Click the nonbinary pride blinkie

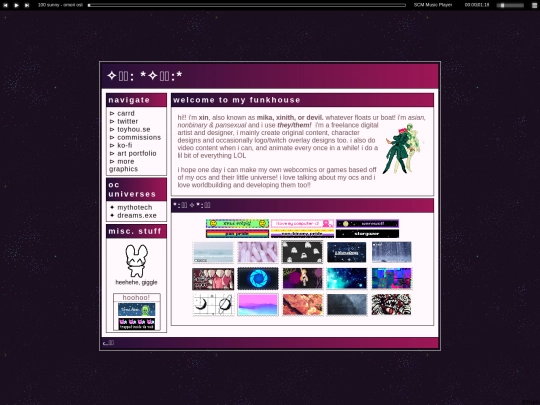302,233
